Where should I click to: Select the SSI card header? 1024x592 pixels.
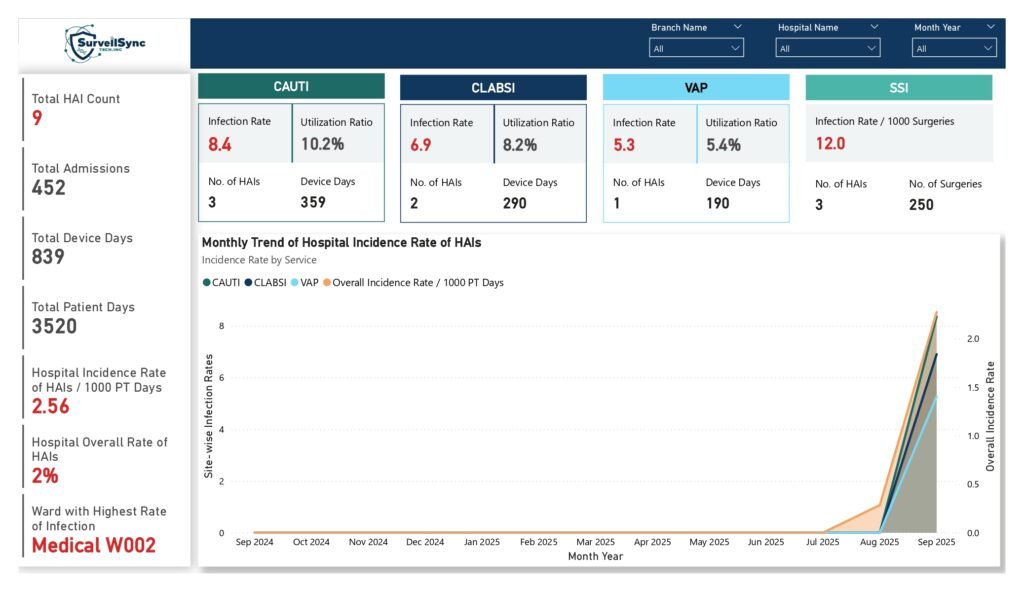click(x=898, y=87)
